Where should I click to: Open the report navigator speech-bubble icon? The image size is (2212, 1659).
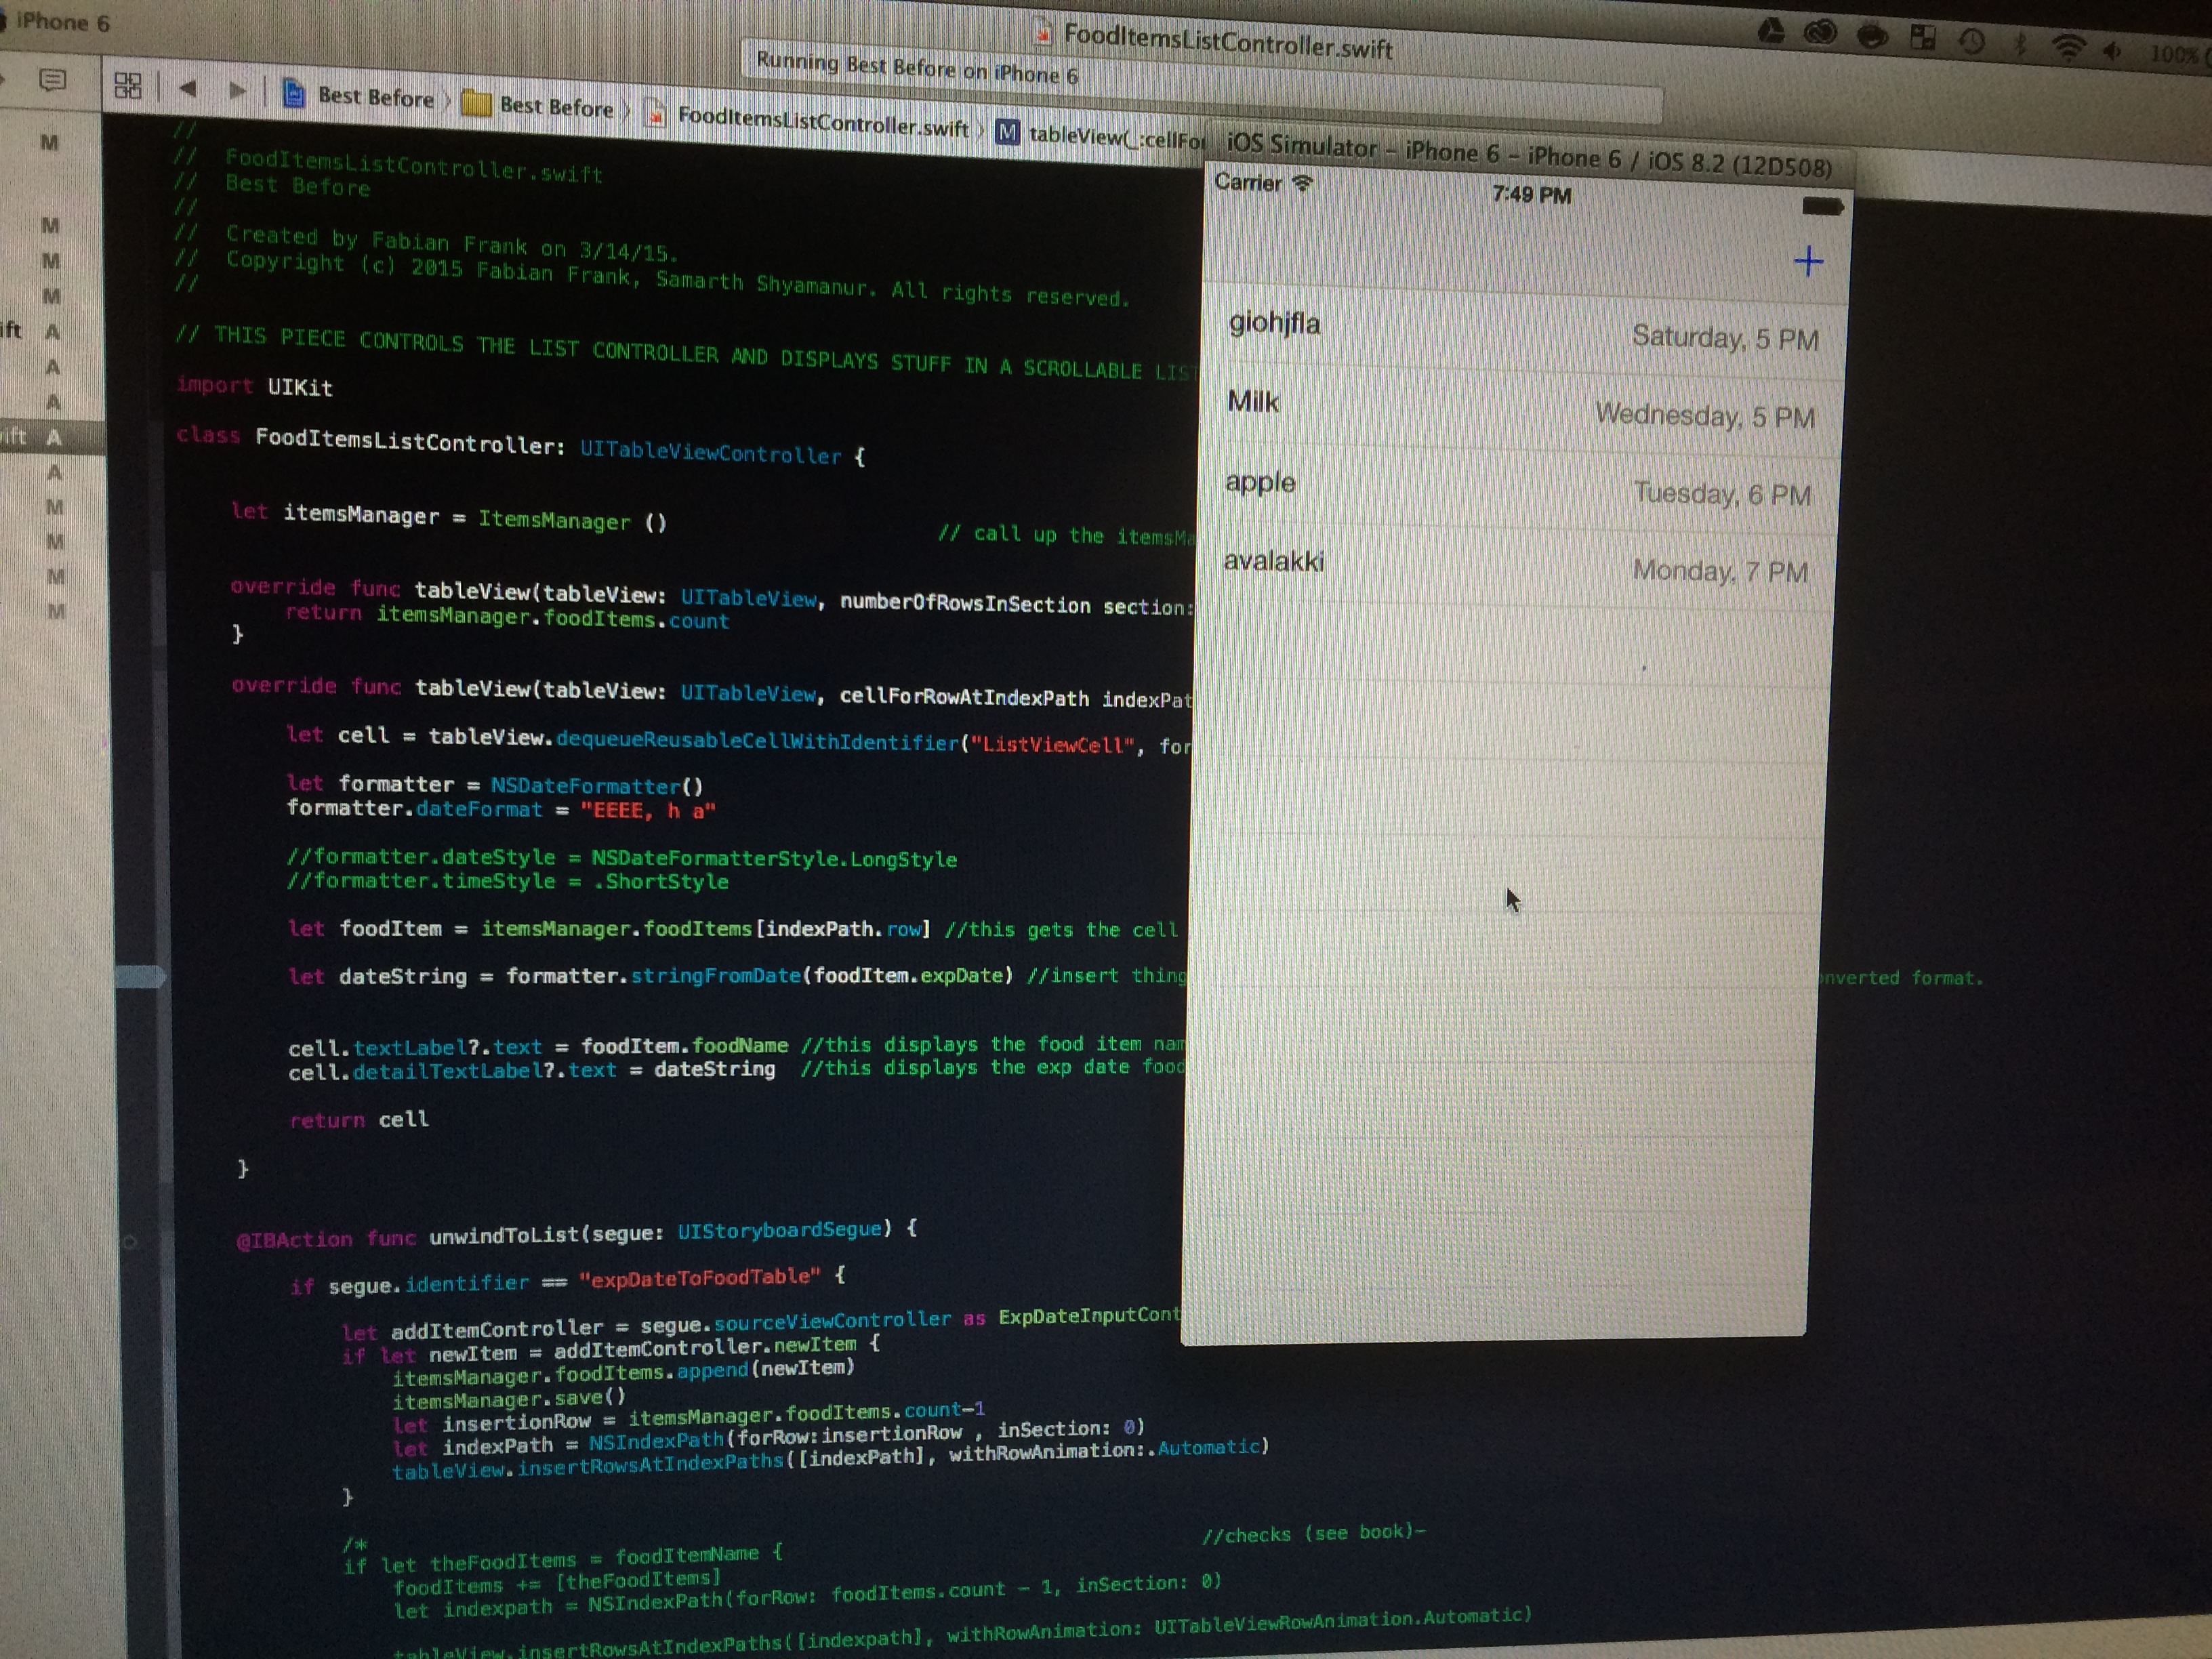(53, 79)
